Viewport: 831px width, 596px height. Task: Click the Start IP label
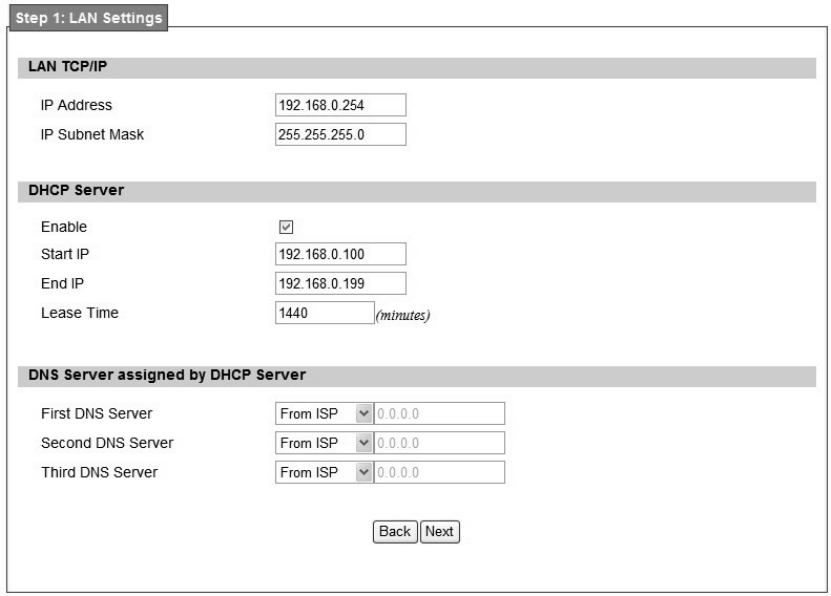coord(65,254)
